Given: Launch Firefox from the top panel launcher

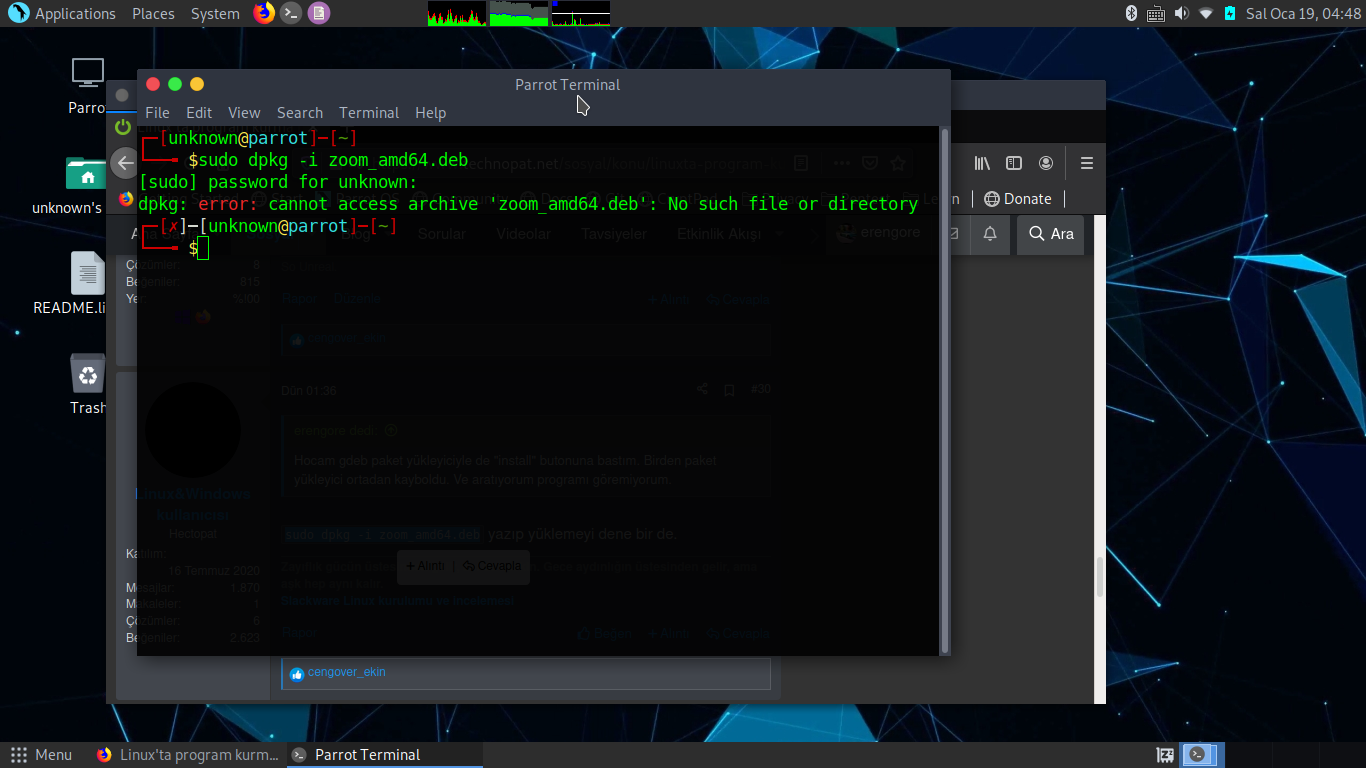Looking at the screenshot, I should click(x=264, y=13).
